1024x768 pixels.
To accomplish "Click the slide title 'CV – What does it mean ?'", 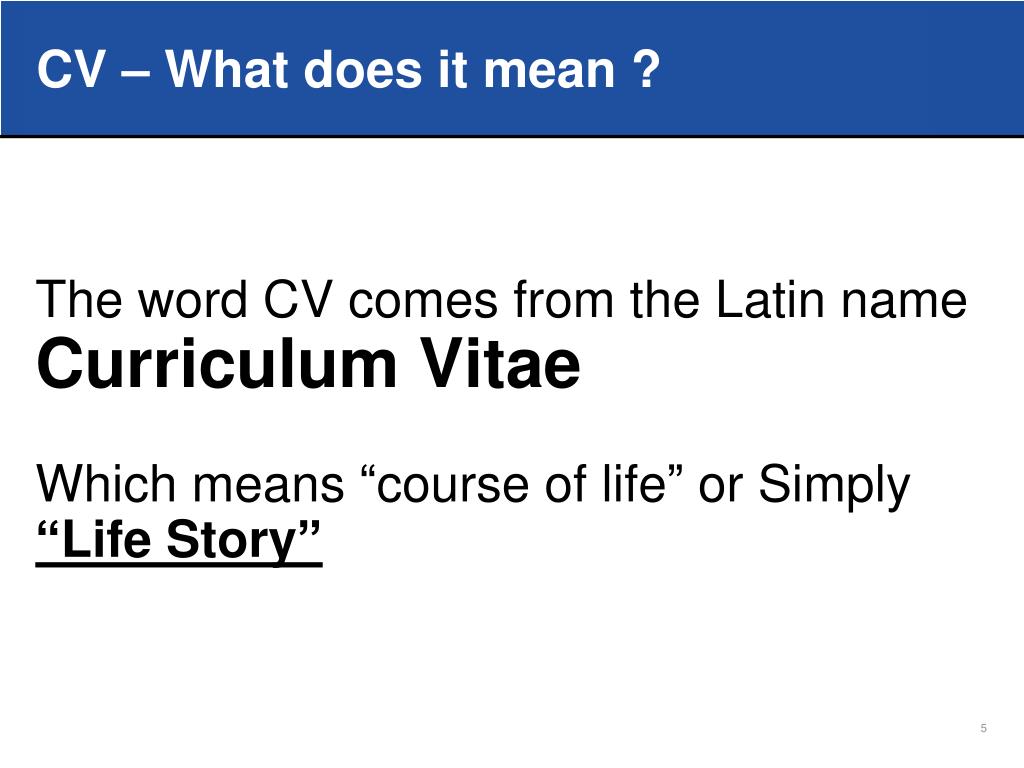I will click(x=348, y=69).
